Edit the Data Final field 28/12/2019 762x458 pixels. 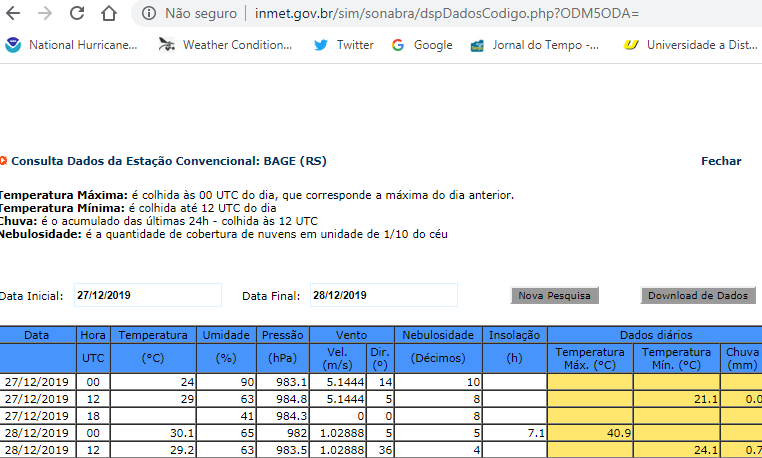[x=384, y=295]
